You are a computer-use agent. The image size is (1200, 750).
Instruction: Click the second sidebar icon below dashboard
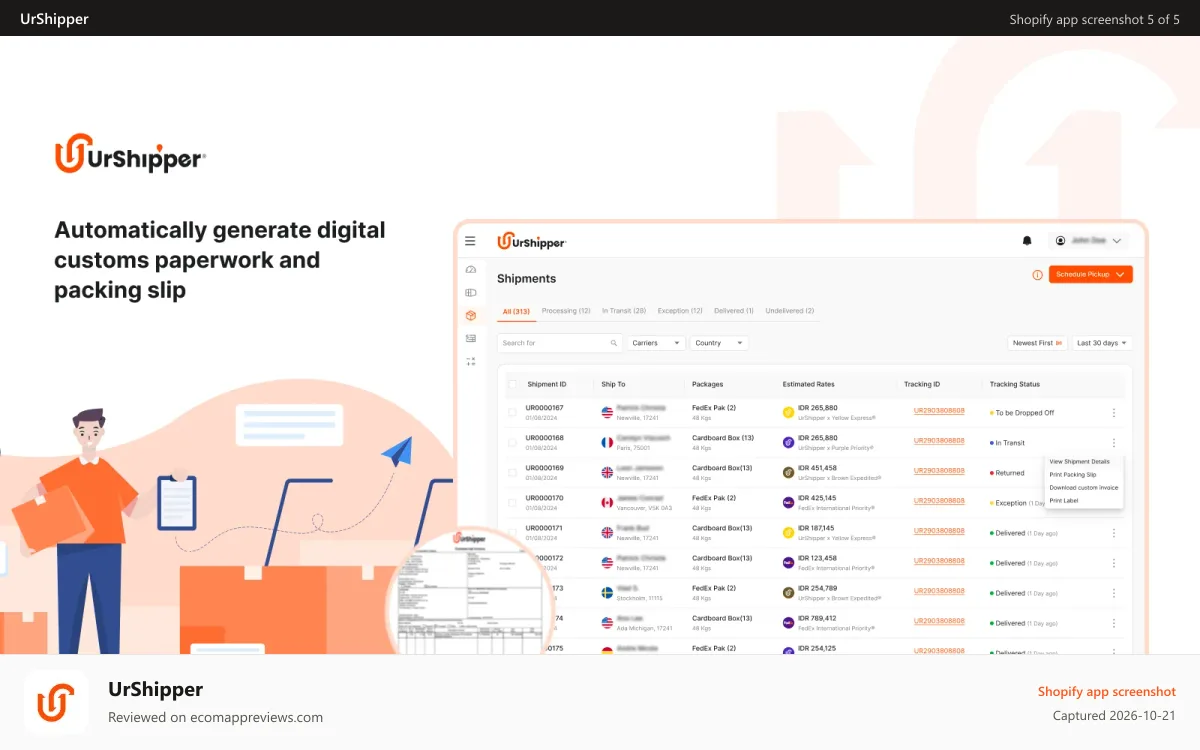[x=470, y=293]
